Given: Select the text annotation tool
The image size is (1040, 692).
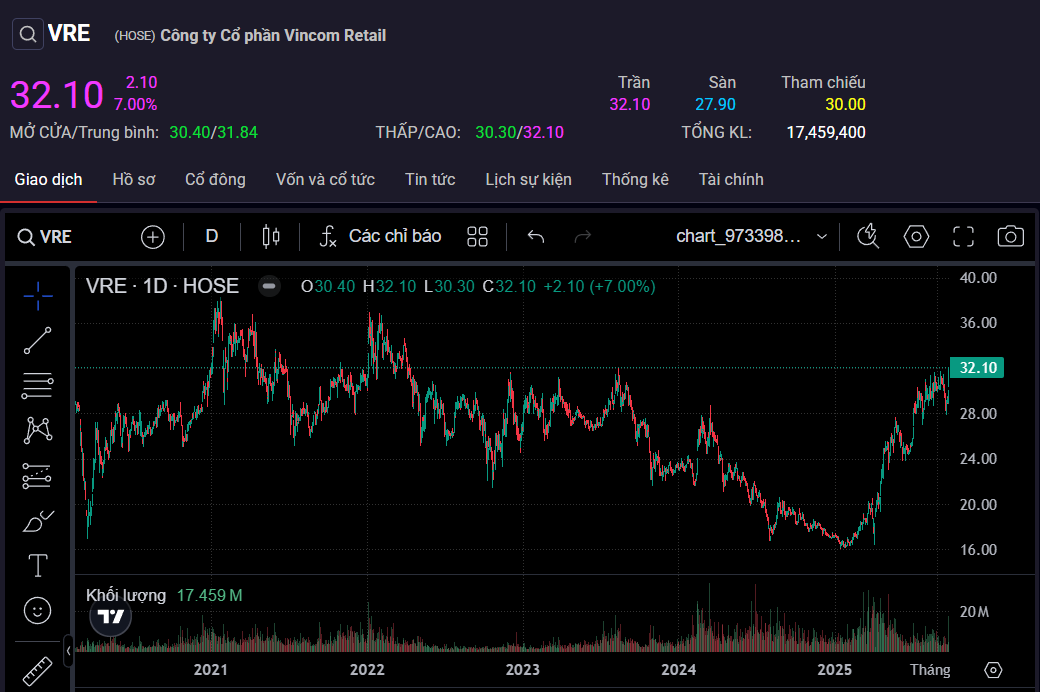Looking at the screenshot, I should (37, 566).
